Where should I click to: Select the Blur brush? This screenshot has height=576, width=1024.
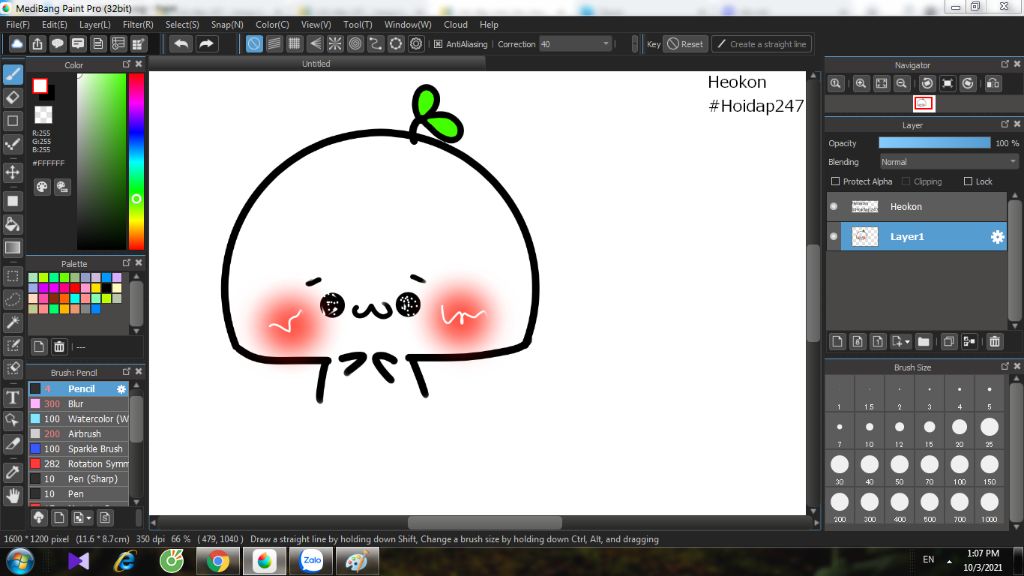pyautogui.click(x=78, y=404)
